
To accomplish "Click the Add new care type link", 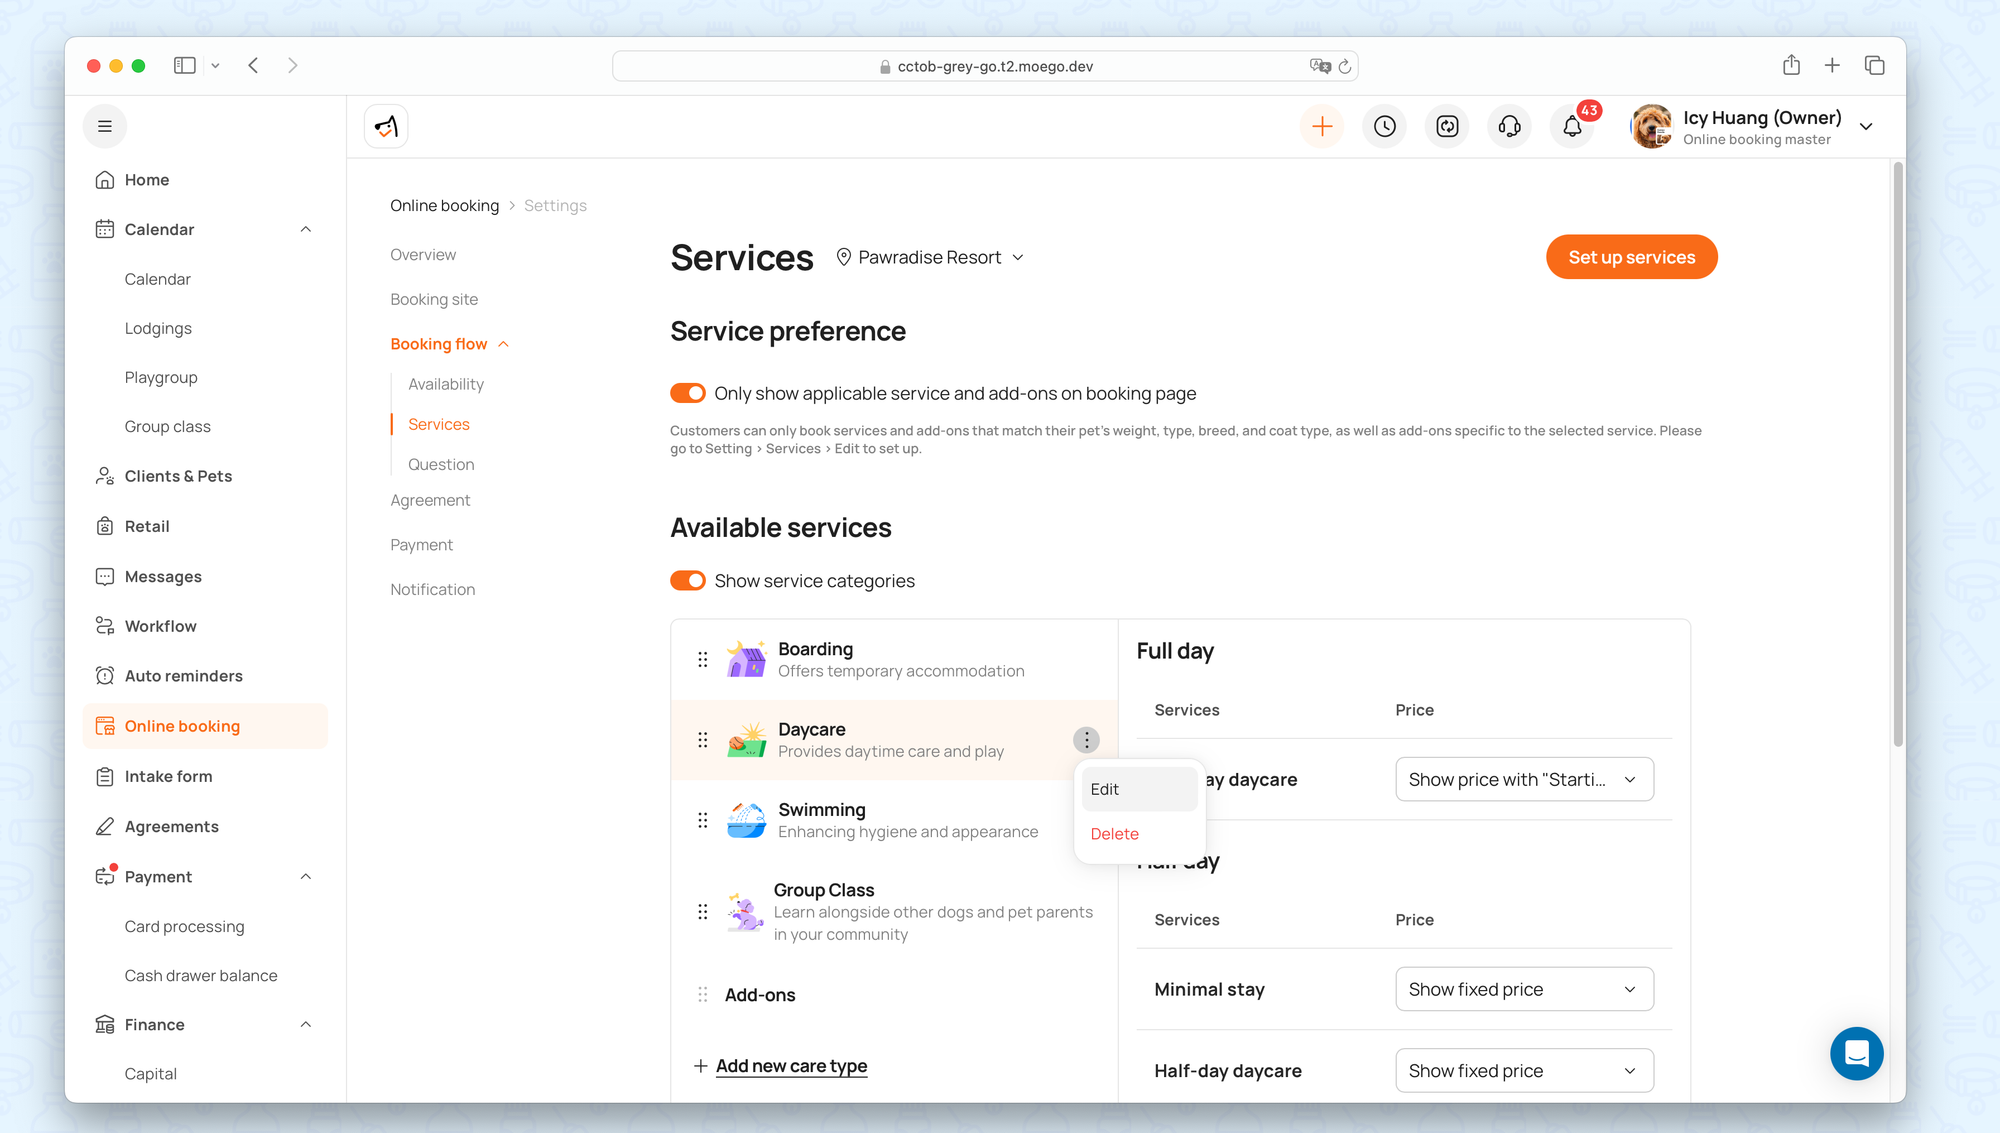I will [791, 1066].
